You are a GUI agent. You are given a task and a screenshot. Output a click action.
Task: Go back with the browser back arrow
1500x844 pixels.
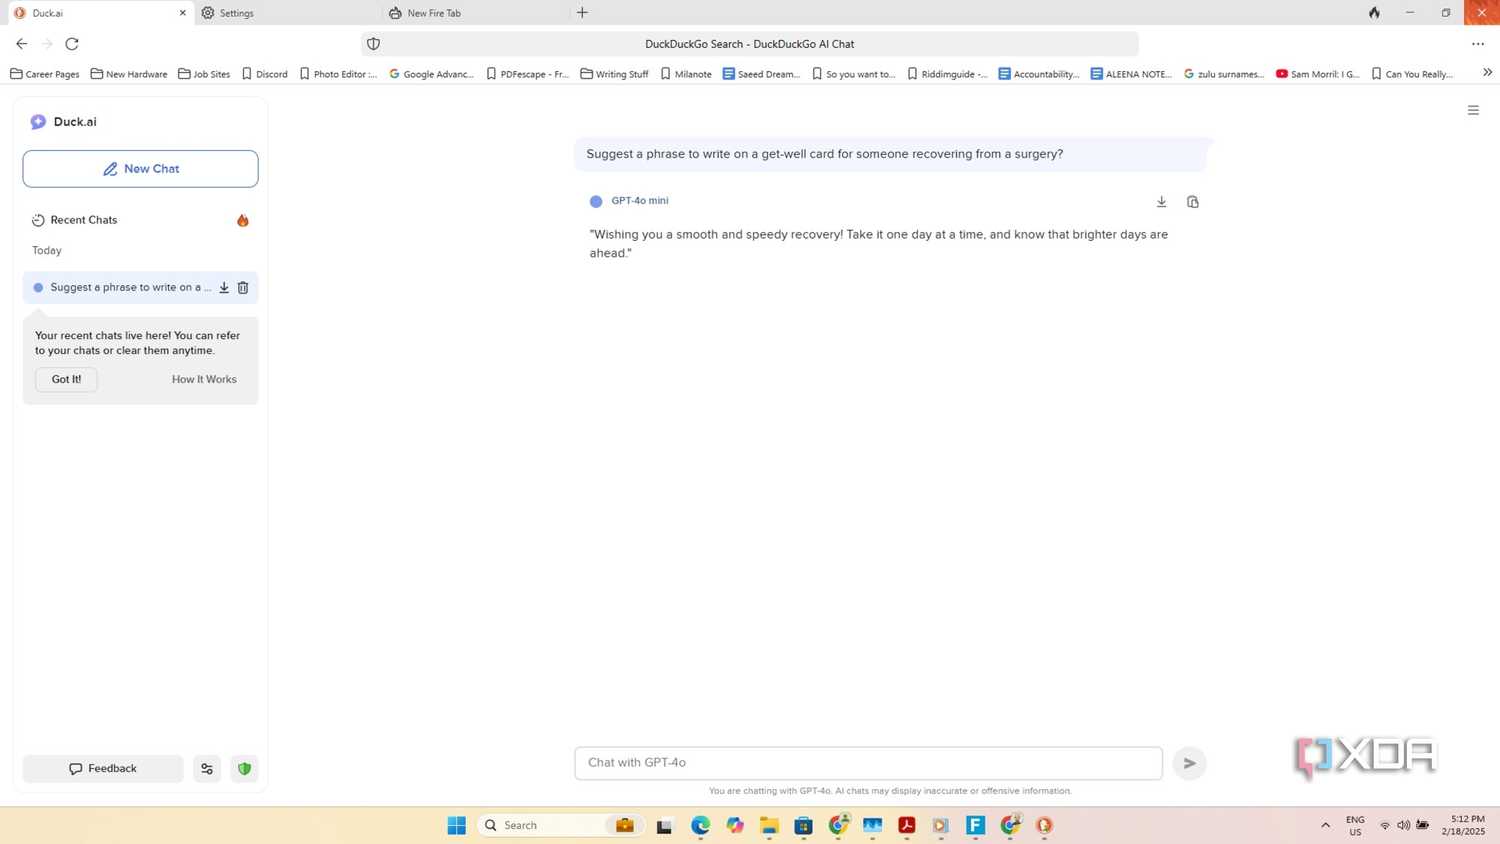click(x=21, y=44)
